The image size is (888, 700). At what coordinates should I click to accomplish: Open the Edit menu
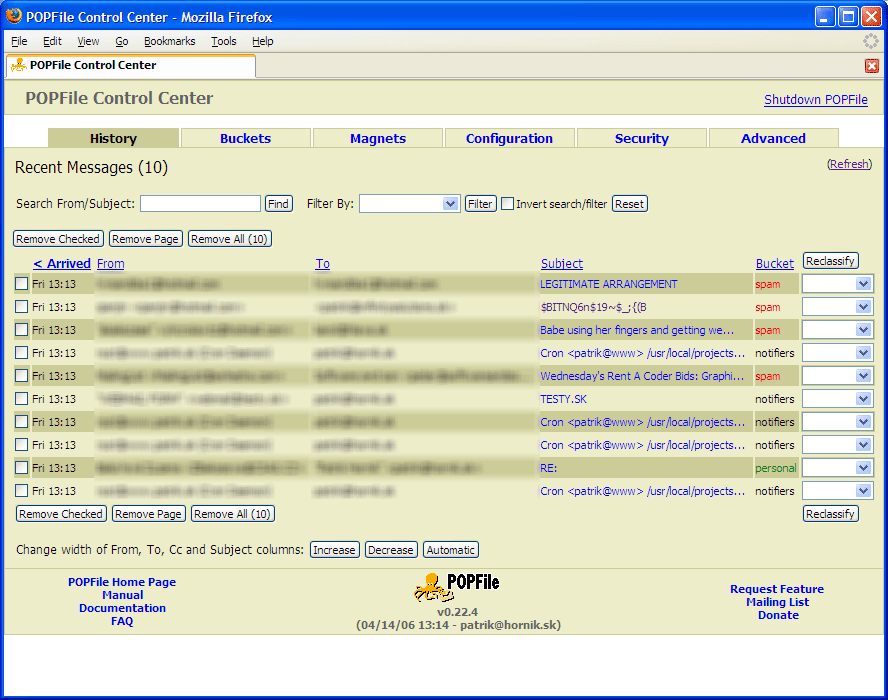coord(52,41)
